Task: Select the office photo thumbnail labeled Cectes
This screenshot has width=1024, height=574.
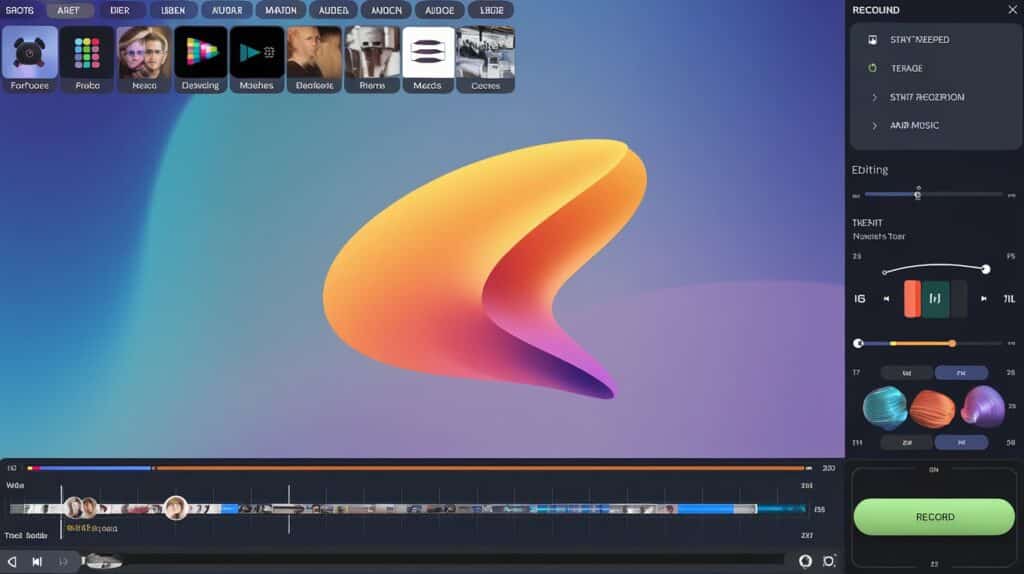Action: coord(485,59)
